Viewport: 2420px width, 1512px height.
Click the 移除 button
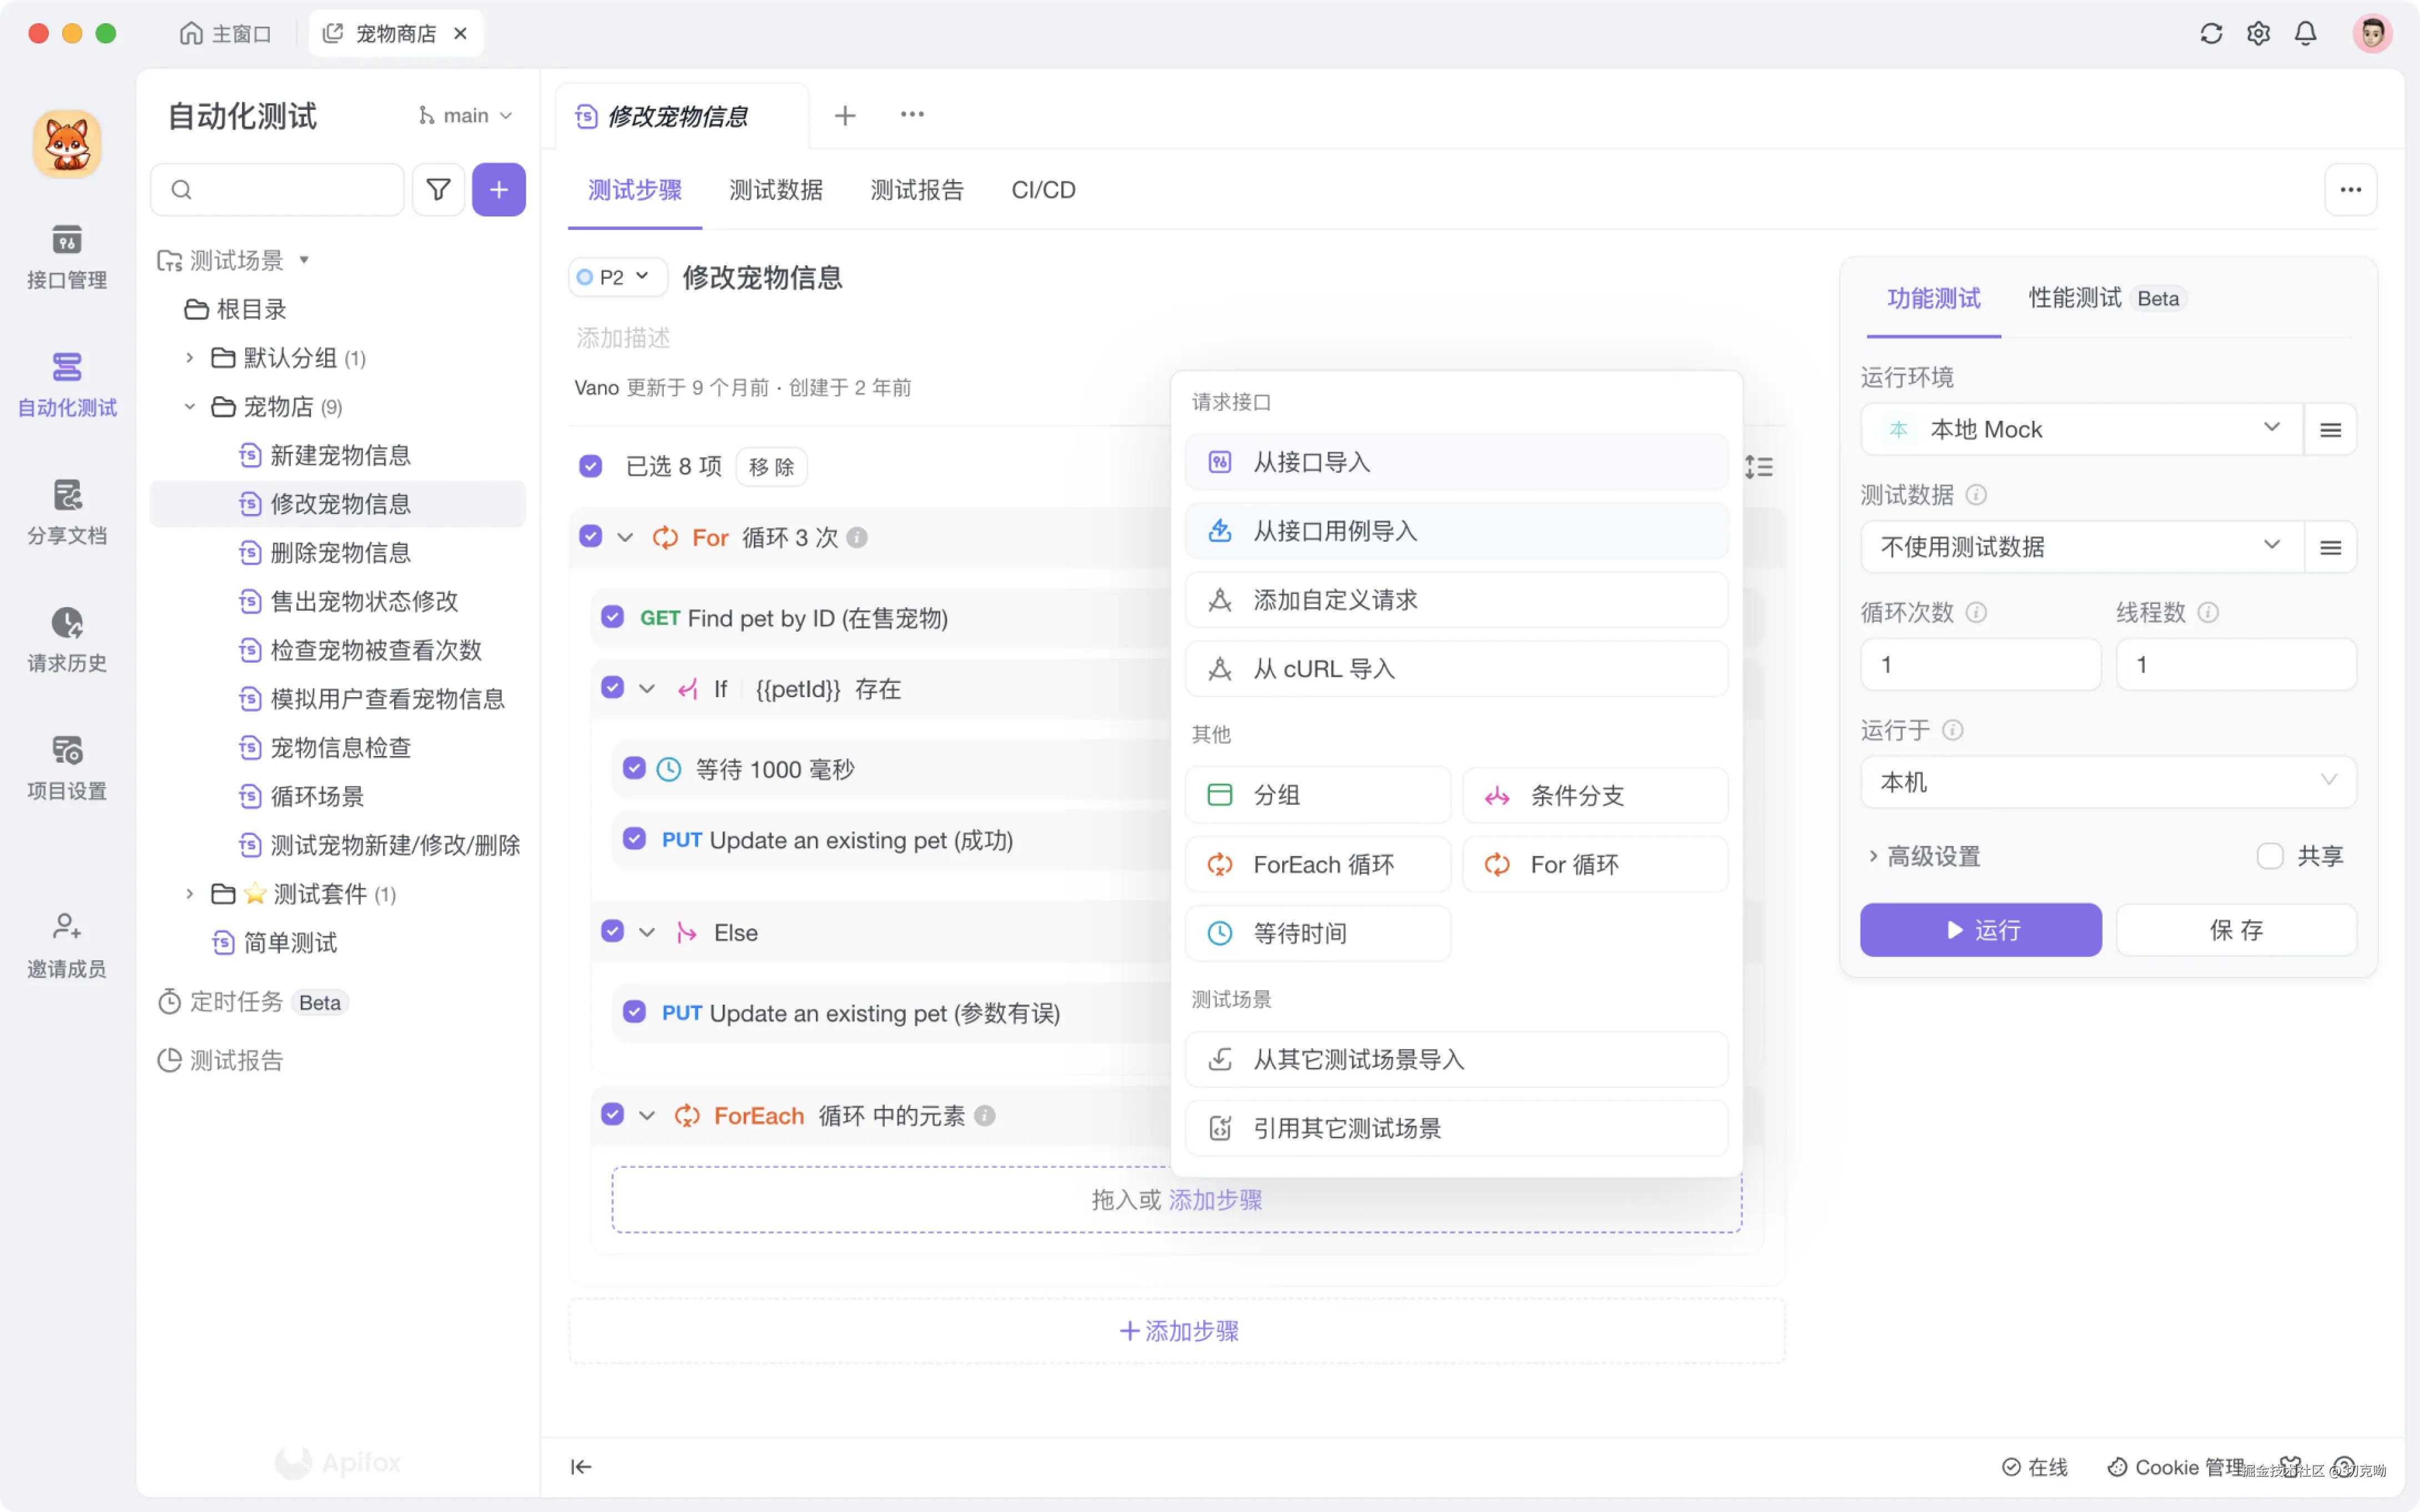click(x=771, y=467)
